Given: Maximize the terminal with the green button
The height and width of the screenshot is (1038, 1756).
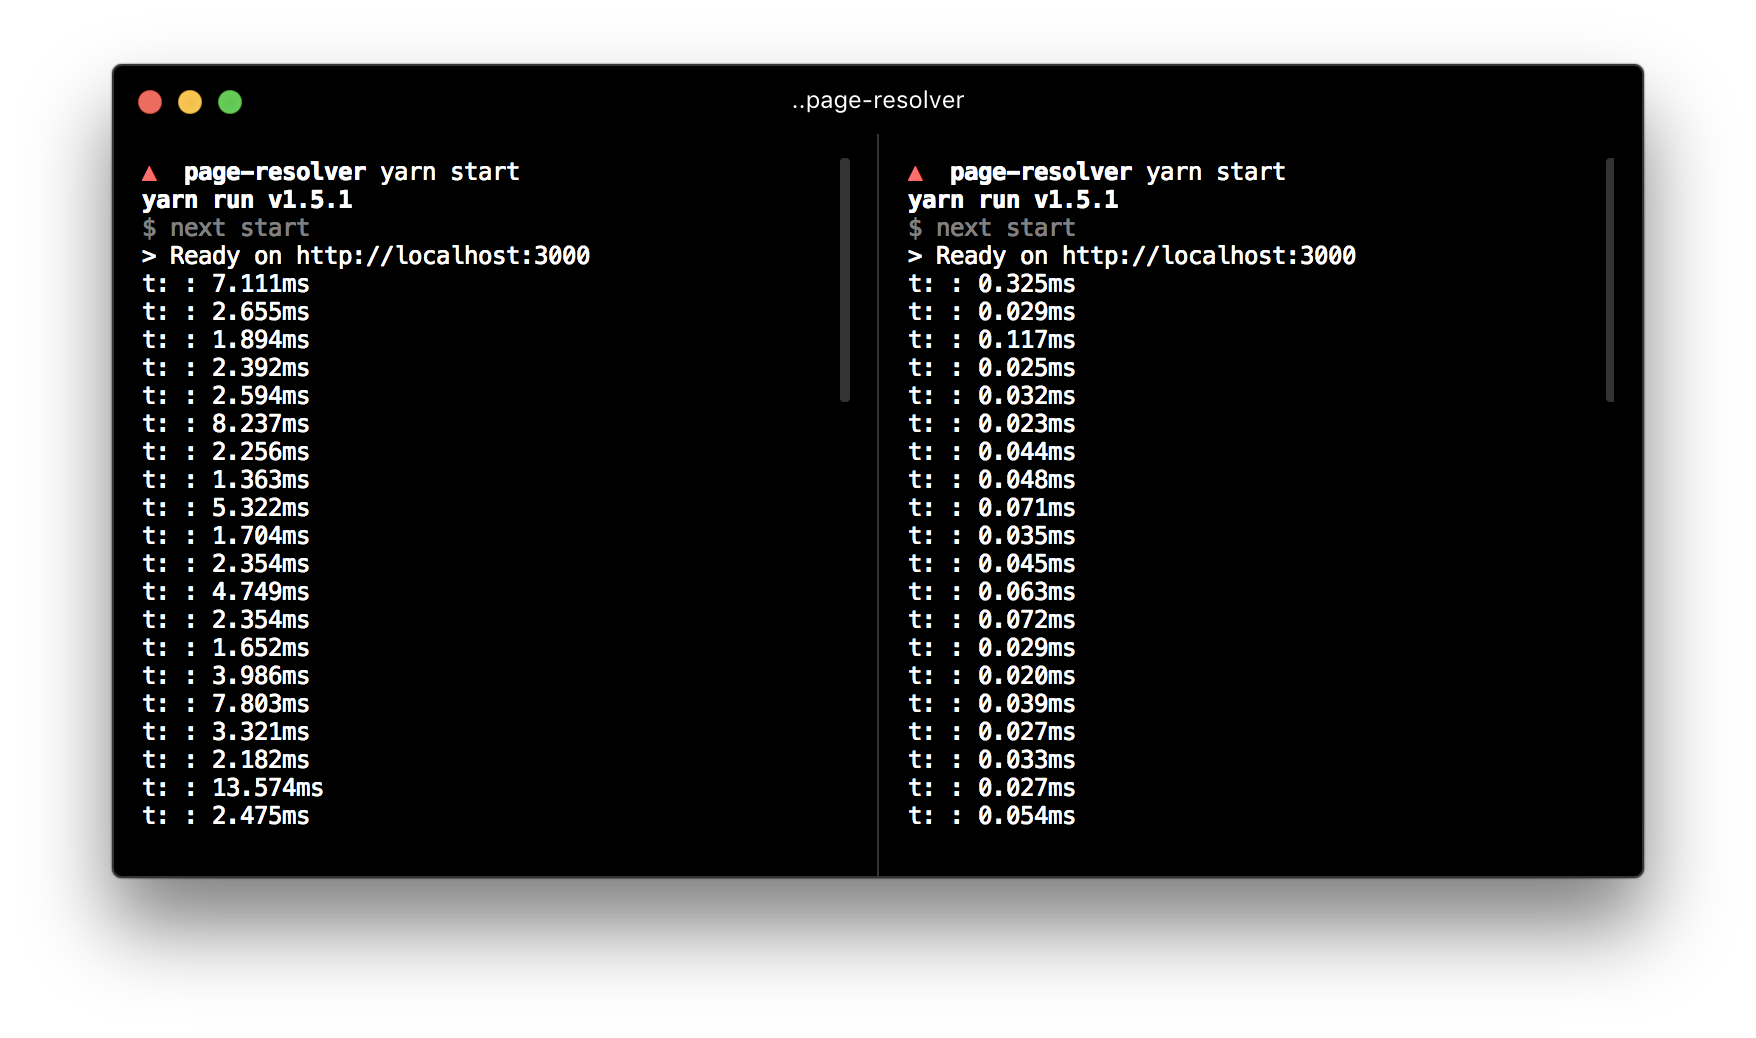Looking at the screenshot, I should tap(230, 102).
